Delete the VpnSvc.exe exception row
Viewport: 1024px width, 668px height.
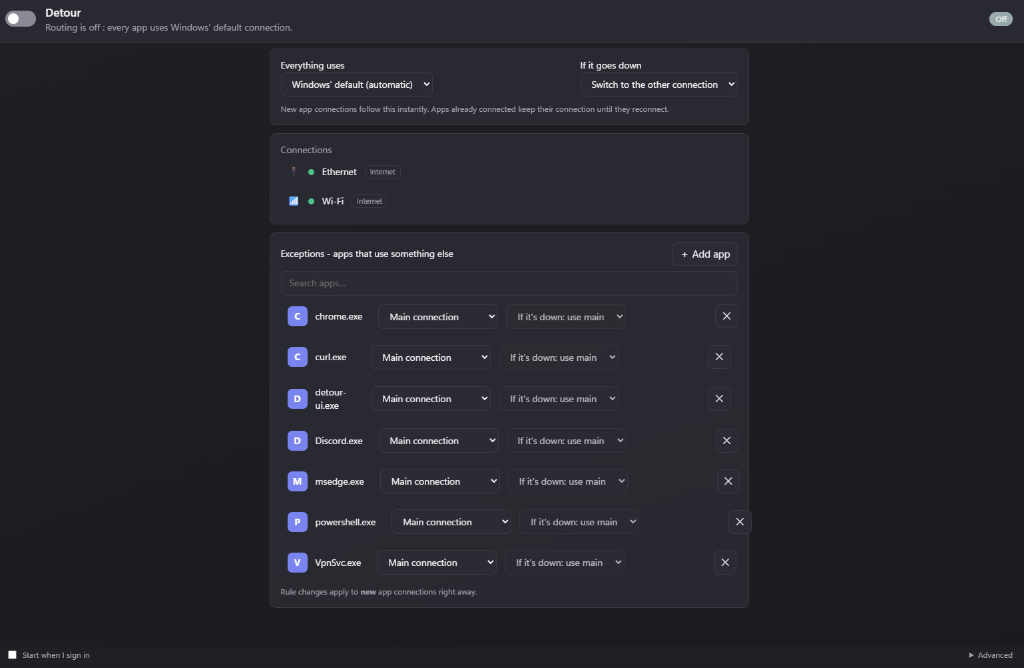pyautogui.click(x=725, y=562)
